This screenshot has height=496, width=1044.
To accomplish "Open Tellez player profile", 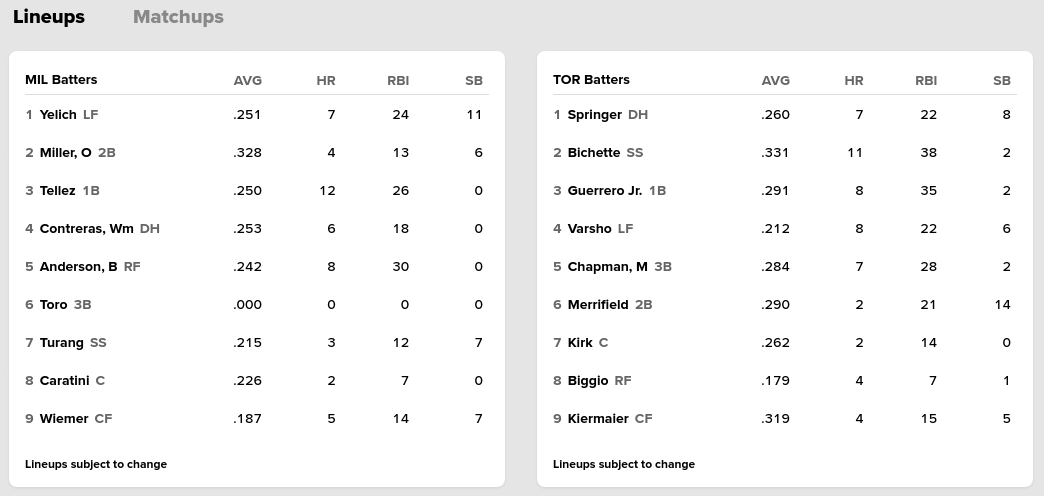I will (x=58, y=191).
